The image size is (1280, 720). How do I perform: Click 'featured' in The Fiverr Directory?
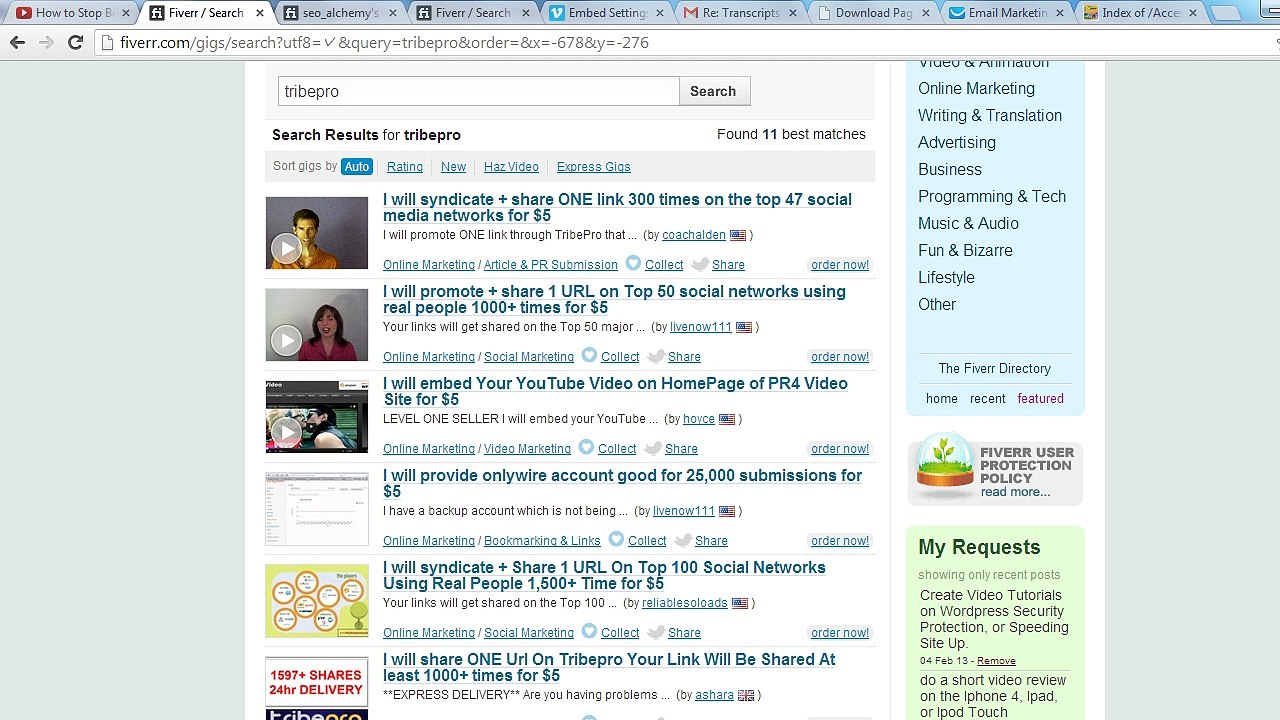[x=1040, y=398]
